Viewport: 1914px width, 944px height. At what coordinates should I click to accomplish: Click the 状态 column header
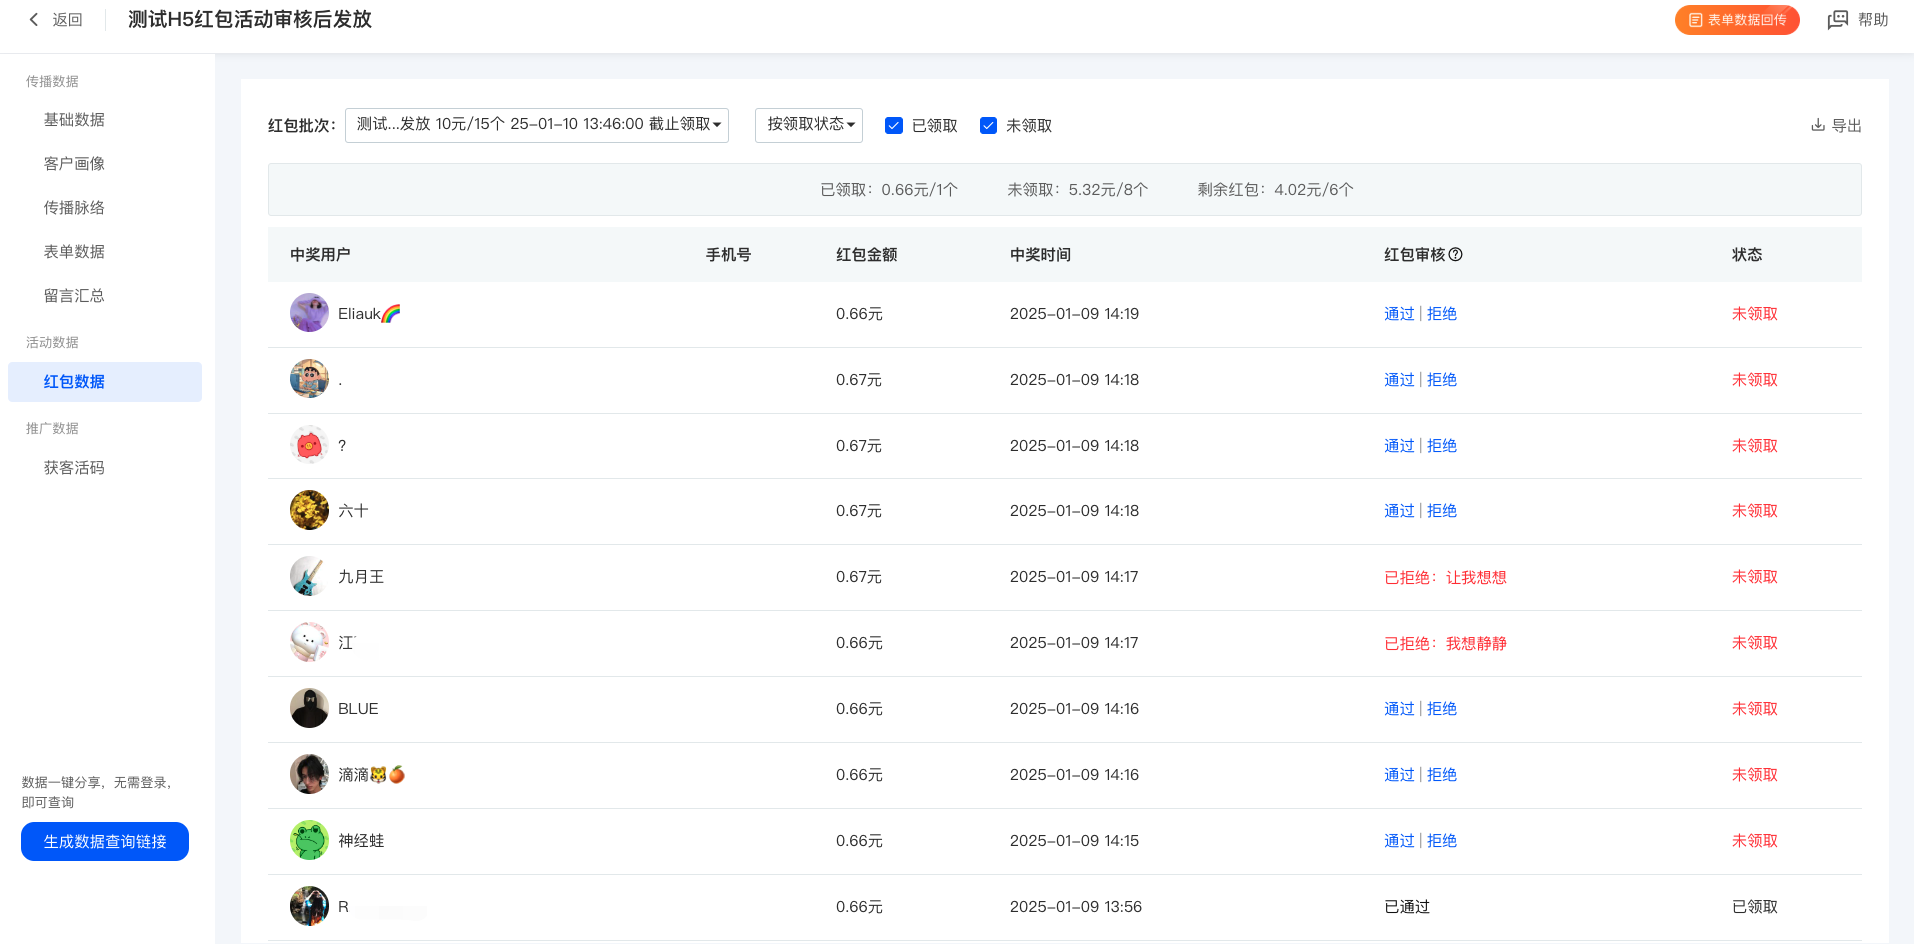[1747, 254]
